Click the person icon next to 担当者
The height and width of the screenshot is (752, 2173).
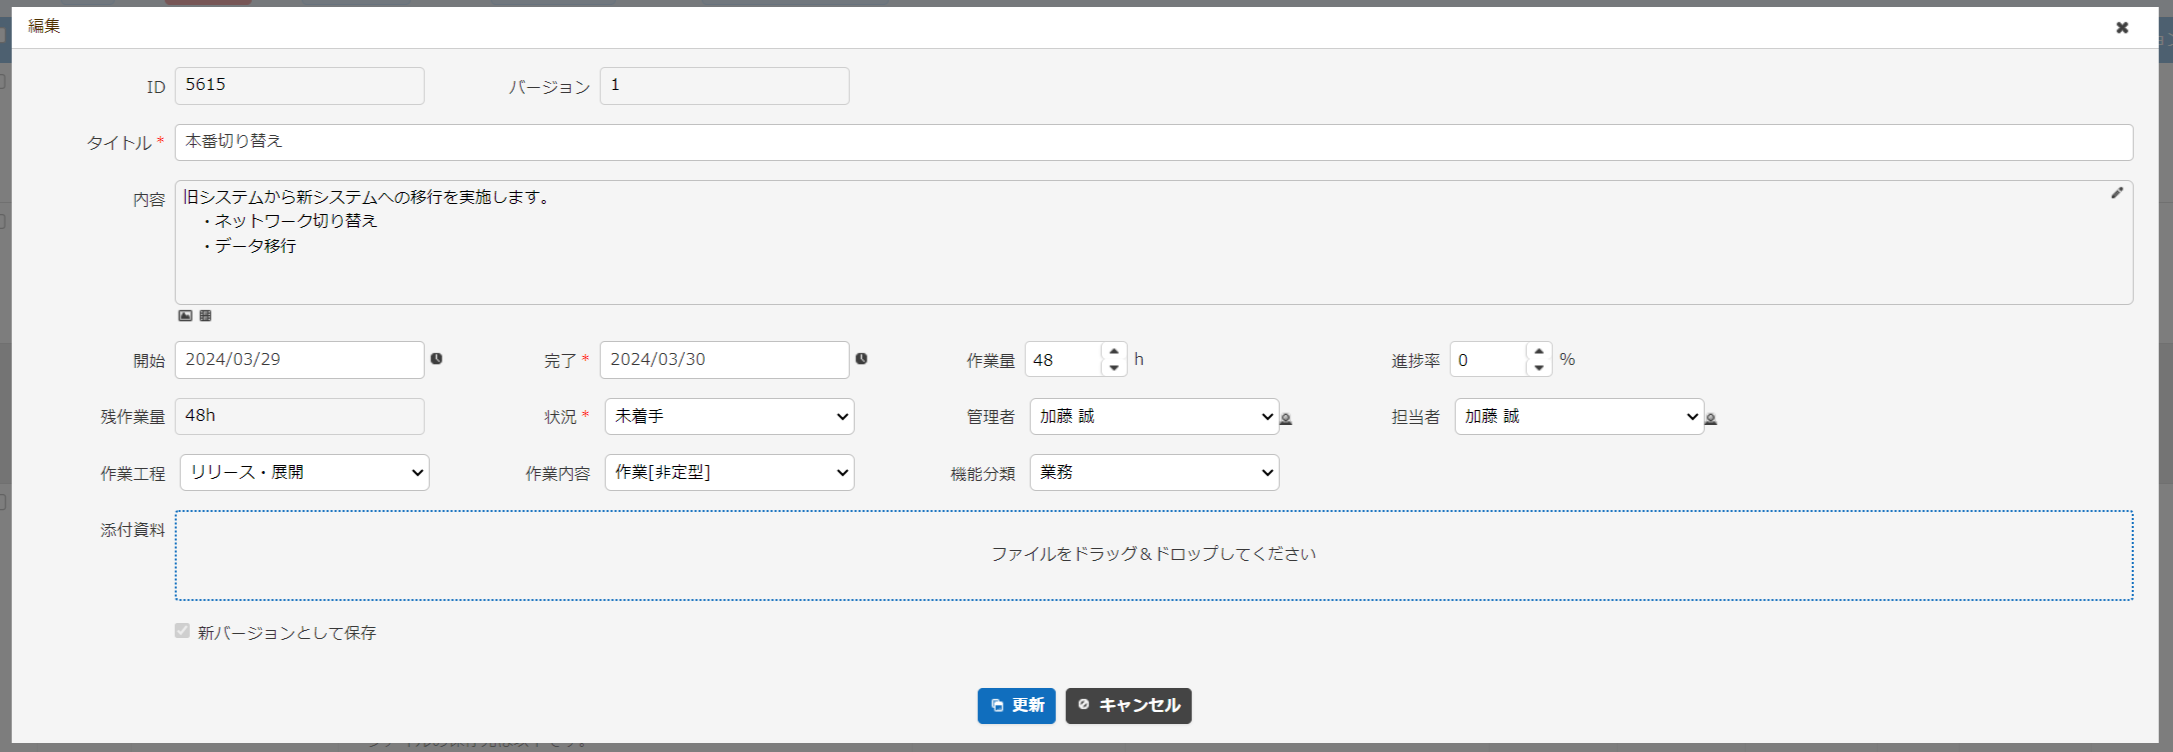(x=1711, y=419)
